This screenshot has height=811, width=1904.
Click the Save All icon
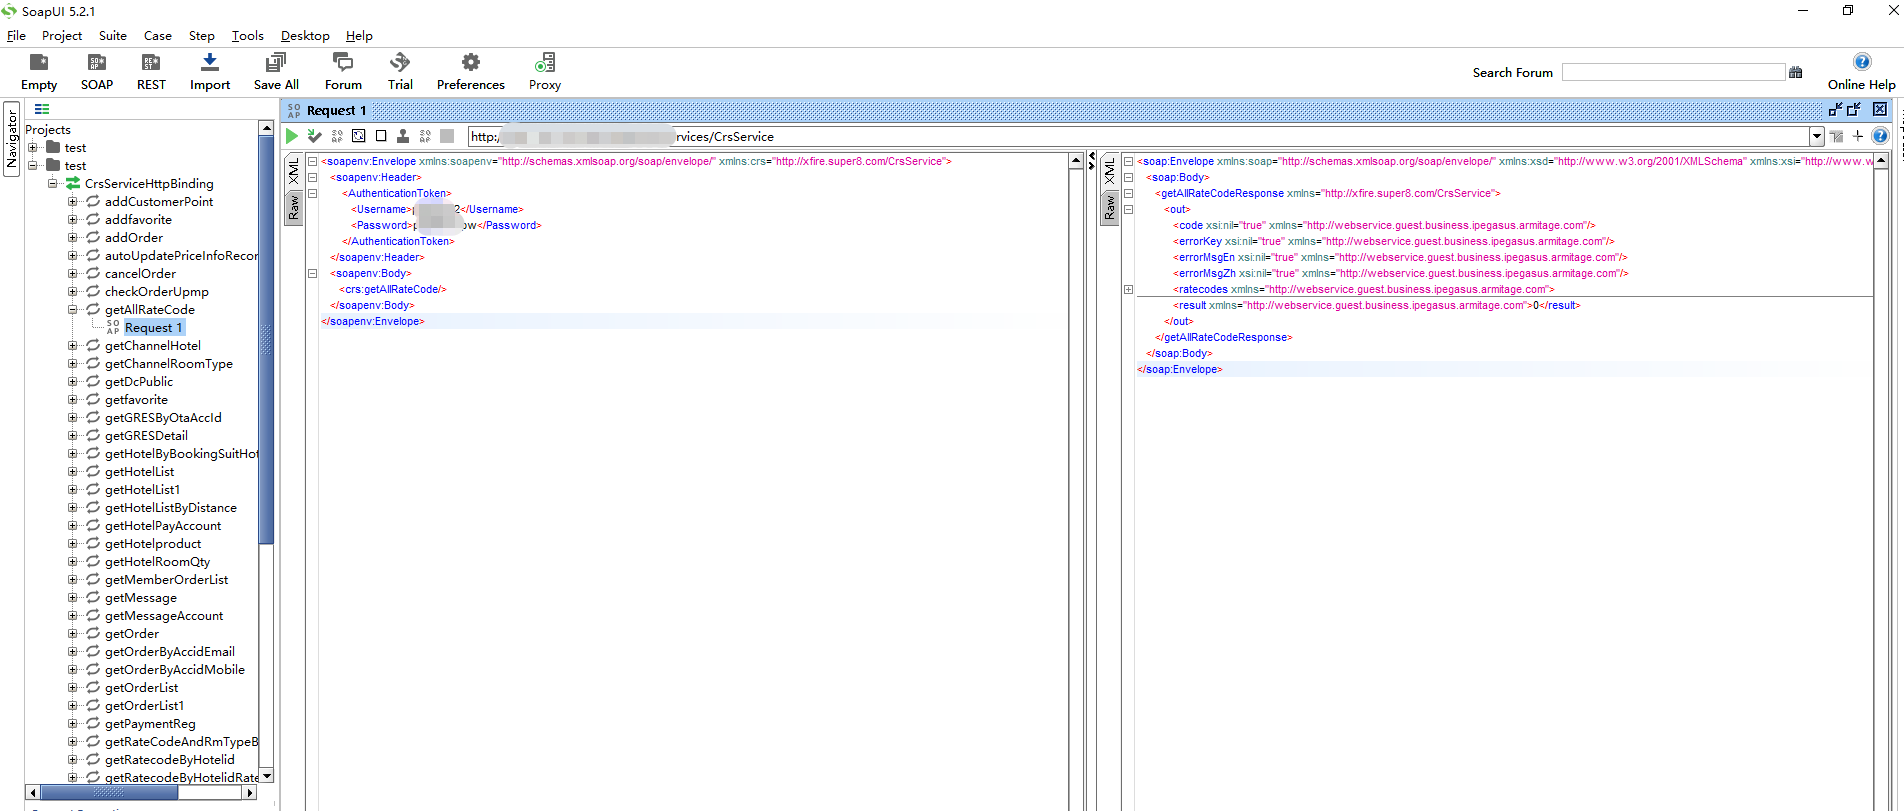276,63
